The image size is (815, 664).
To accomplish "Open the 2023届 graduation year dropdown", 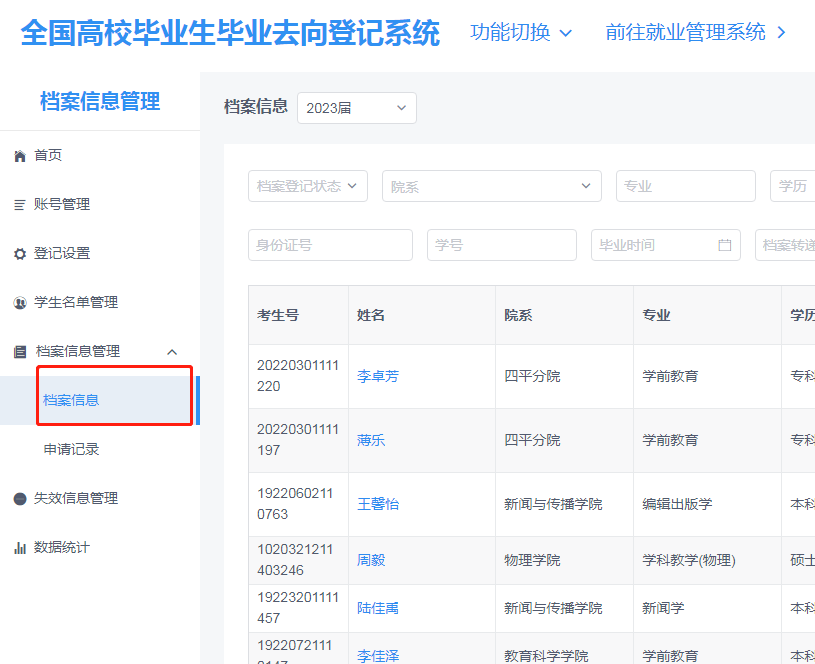I will pos(356,108).
